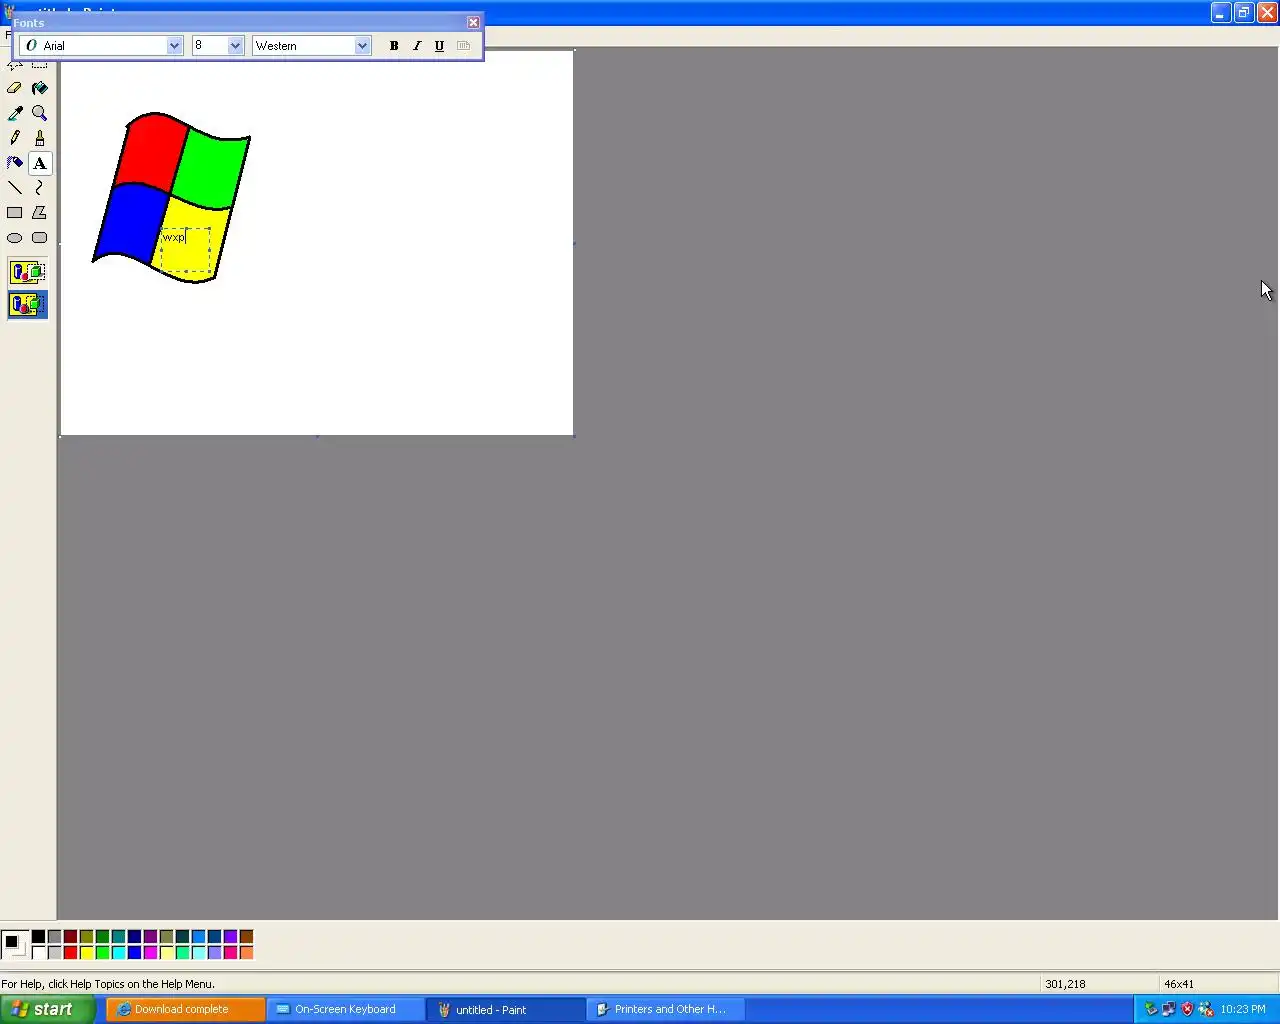The width and height of the screenshot is (1280, 1024).
Task: Click the Windows Messenger tray icon
Action: [1205, 1009]
